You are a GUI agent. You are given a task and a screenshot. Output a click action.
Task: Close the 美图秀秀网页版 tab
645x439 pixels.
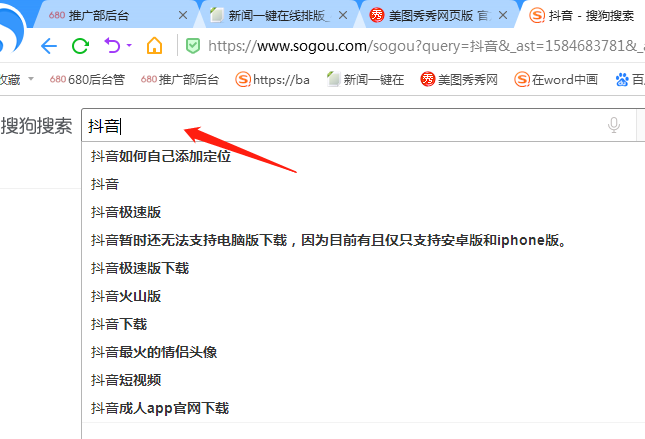click(x=503, y=16)
